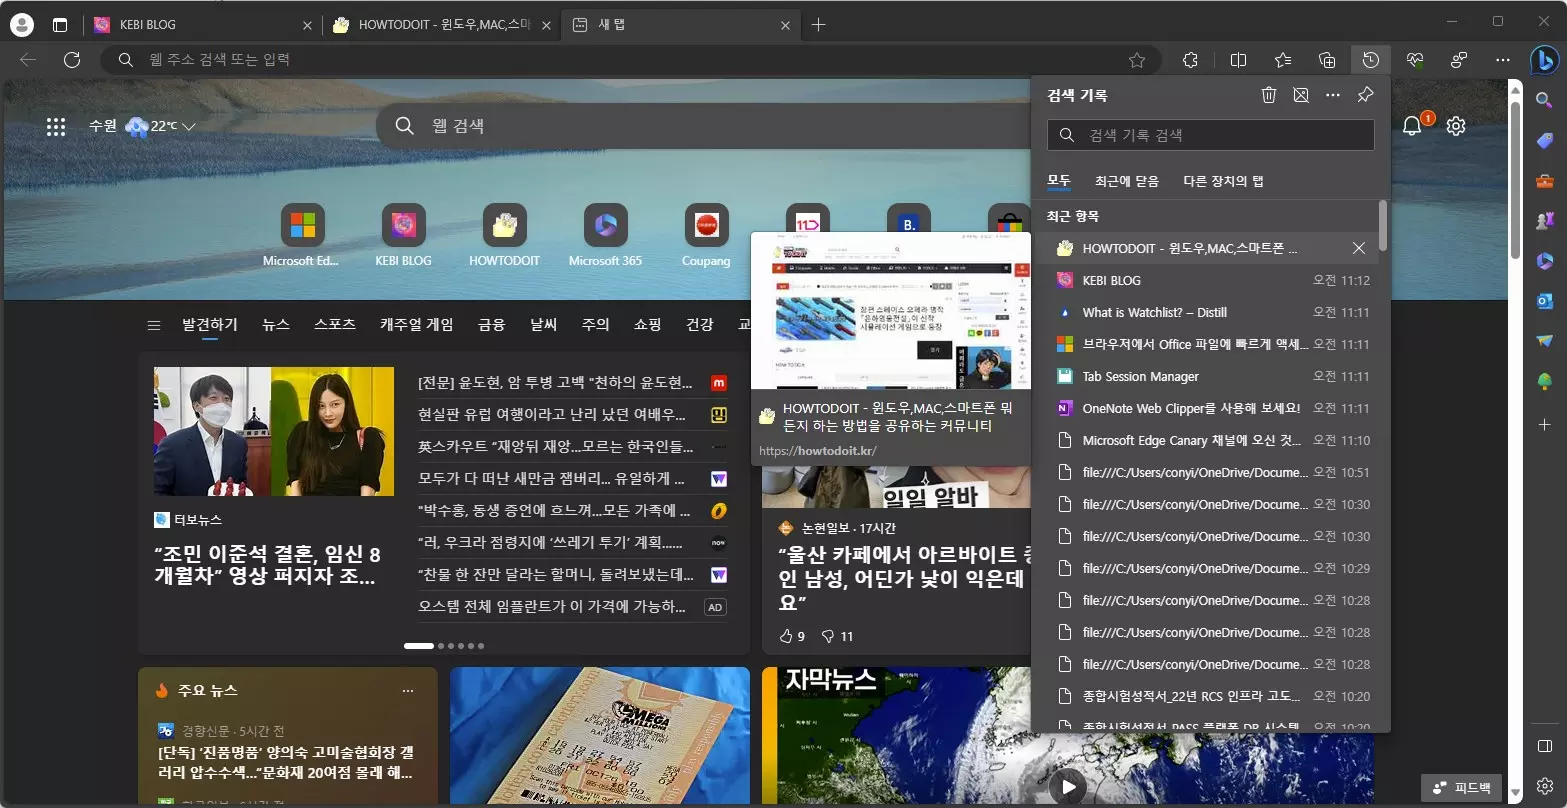Open the 캐주얼 게임 feed tab
This screenshot has height=808, width=1567.
416,324
